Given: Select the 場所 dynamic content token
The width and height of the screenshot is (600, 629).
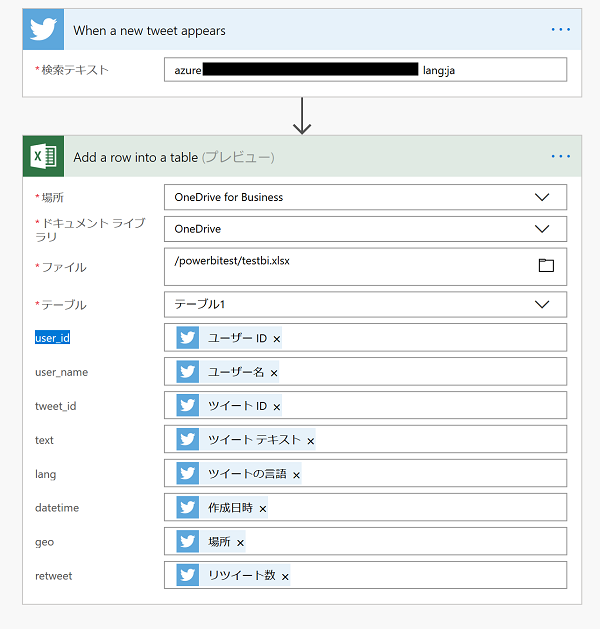Looking at the screenshot, I should (x=211, y=542).
